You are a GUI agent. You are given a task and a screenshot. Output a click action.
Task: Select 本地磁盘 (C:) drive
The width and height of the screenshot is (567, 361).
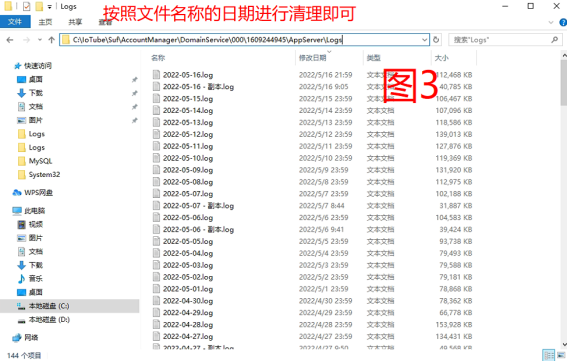click(49, 306)
